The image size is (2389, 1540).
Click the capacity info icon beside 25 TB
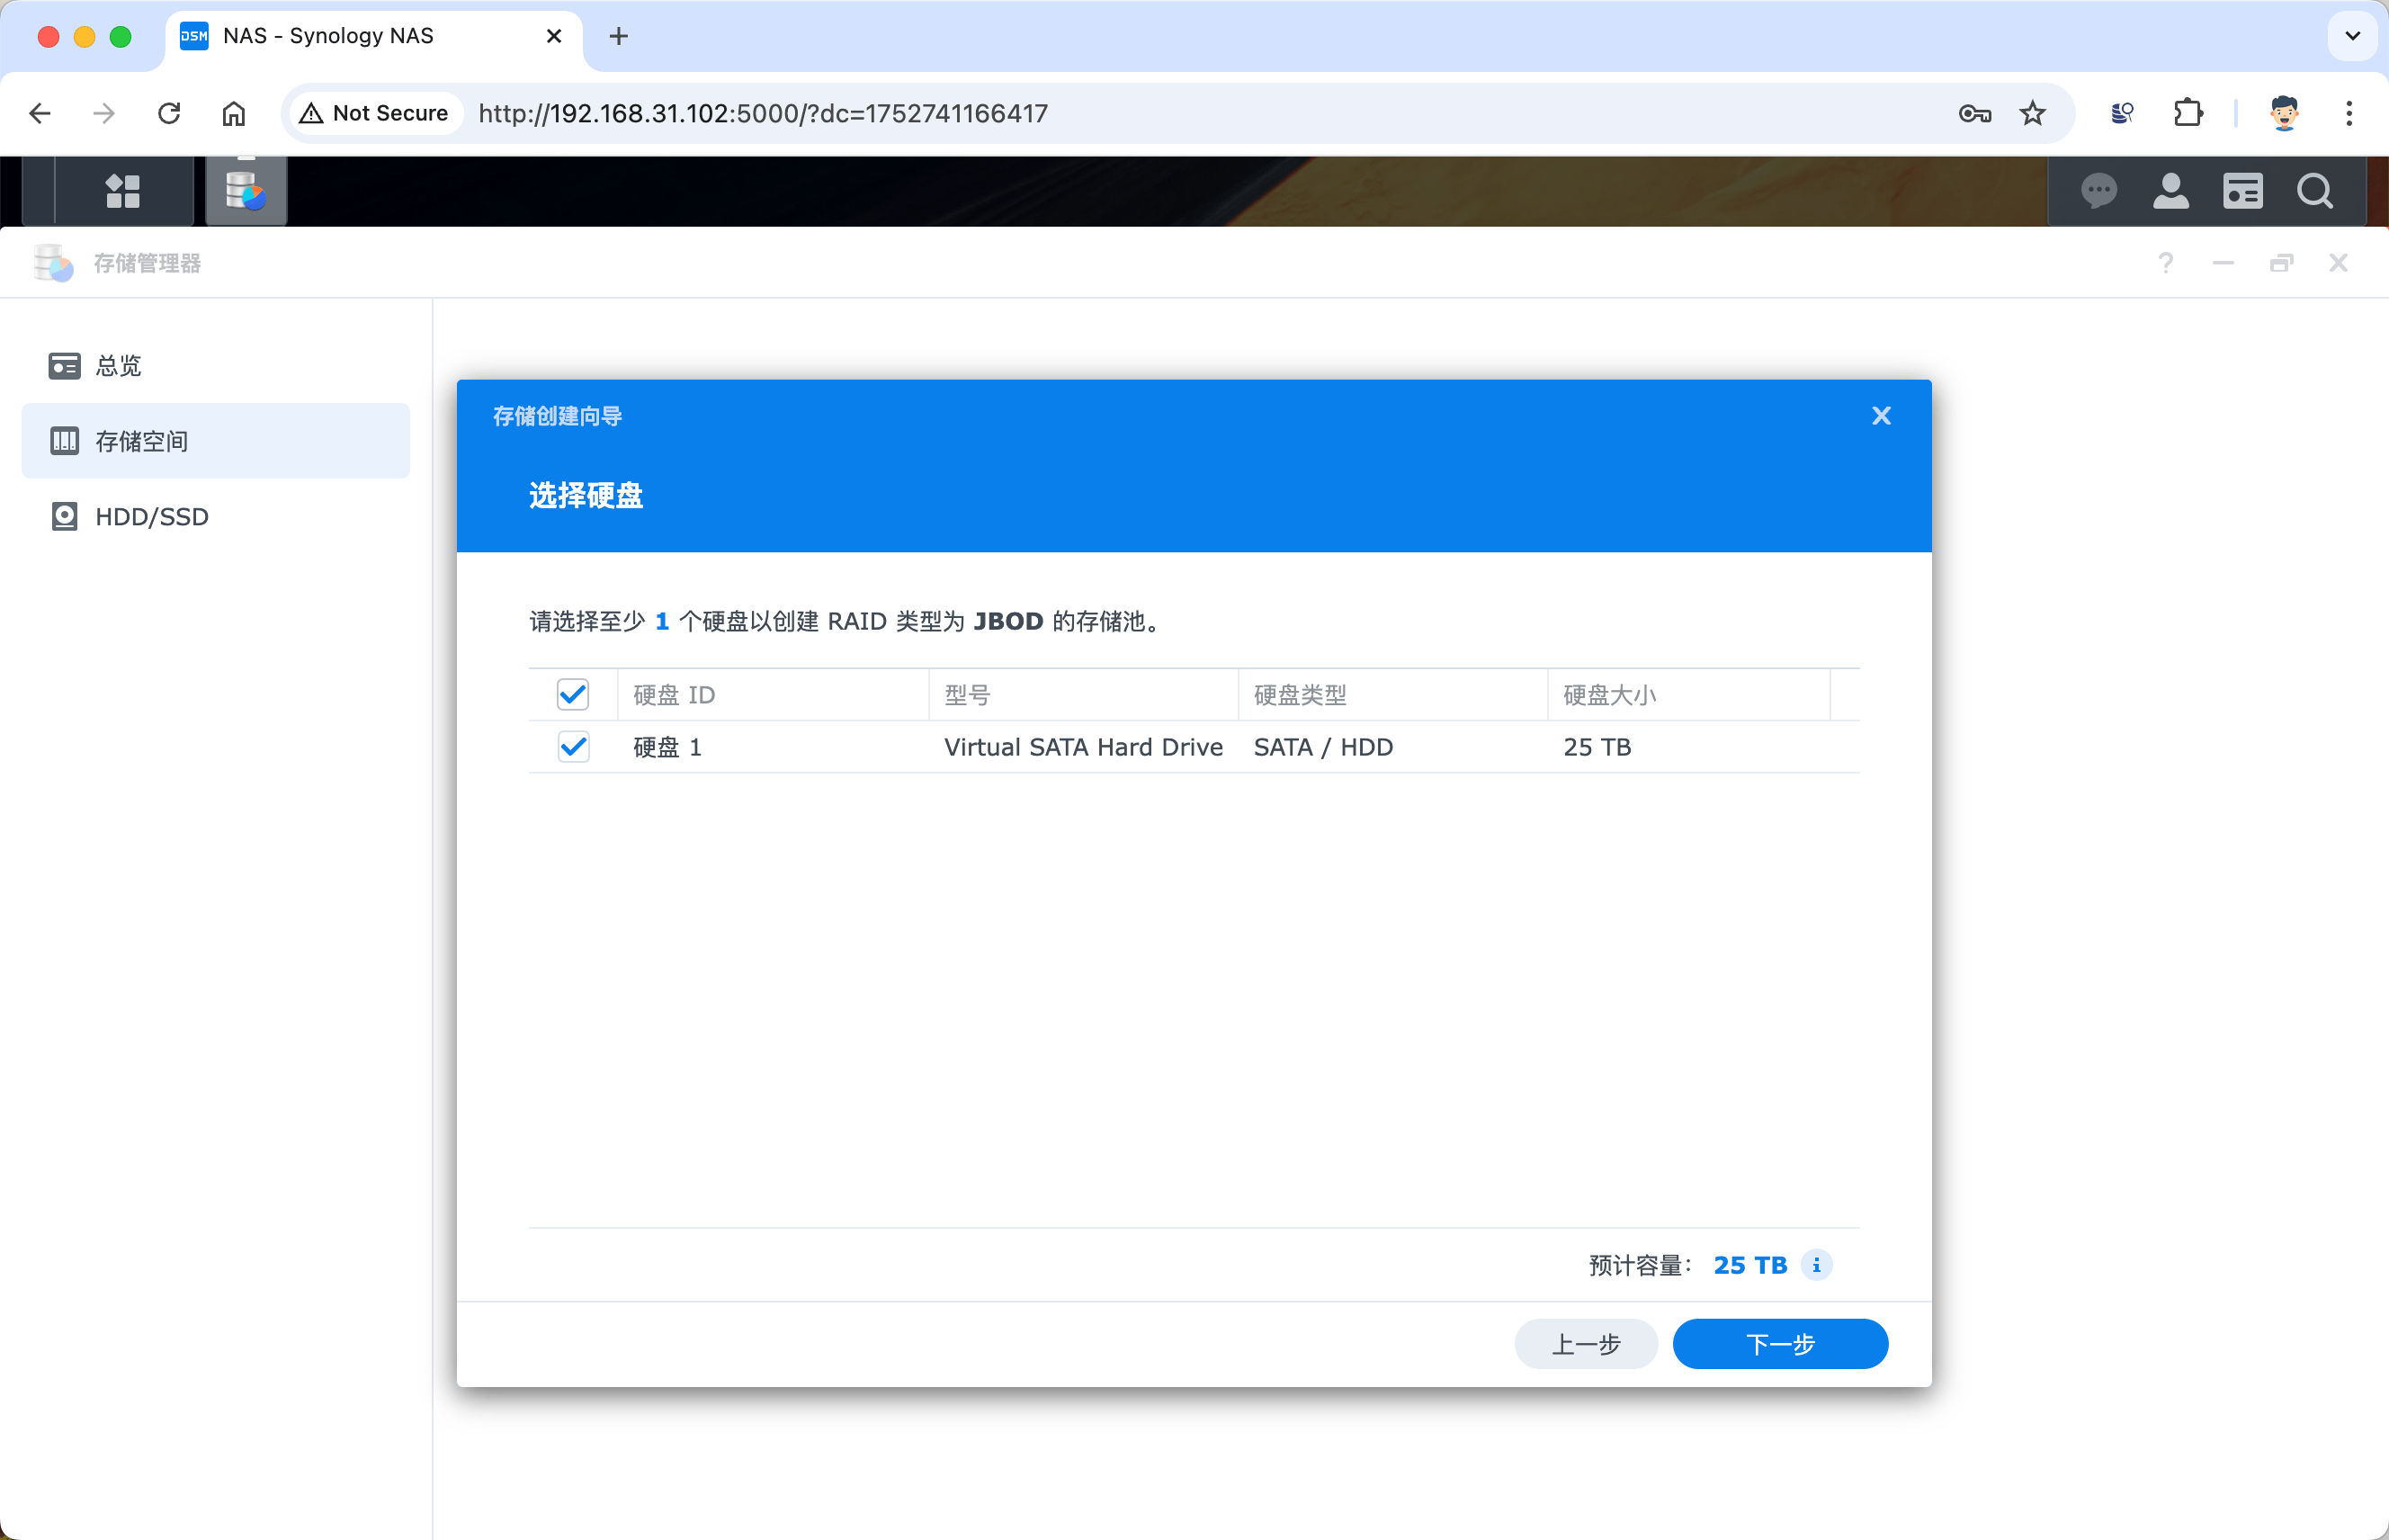[x=1816, y=1265]
